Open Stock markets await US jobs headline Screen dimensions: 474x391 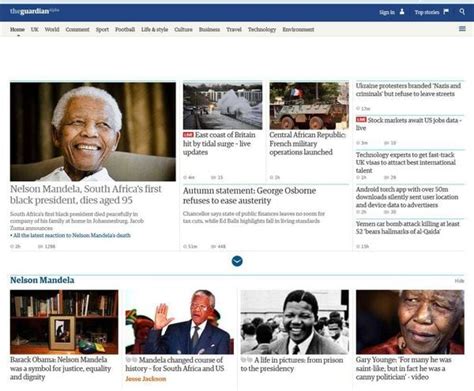coord(409,124)
